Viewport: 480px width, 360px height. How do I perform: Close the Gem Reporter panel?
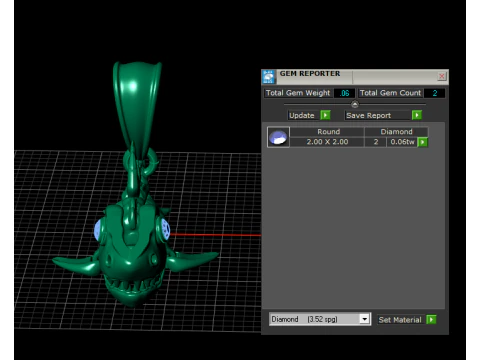coord(442,76)
